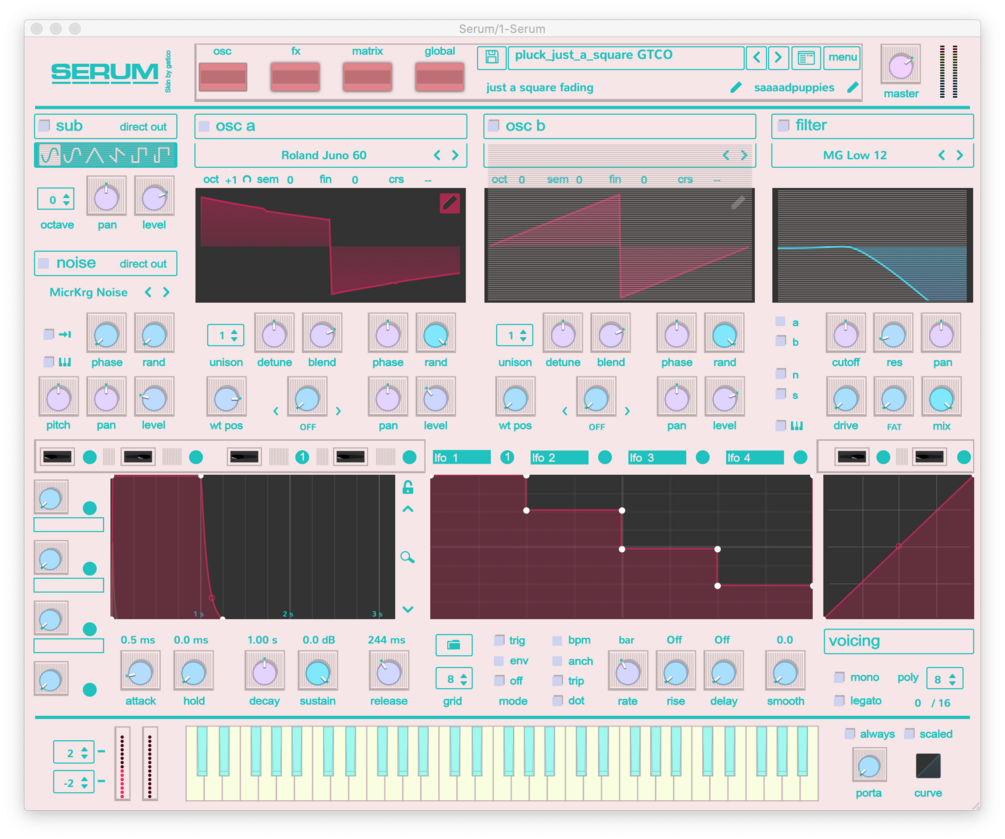Click the LFO shape folder icon
Screen dimensions: 1005x839
[x=455, y=645]
